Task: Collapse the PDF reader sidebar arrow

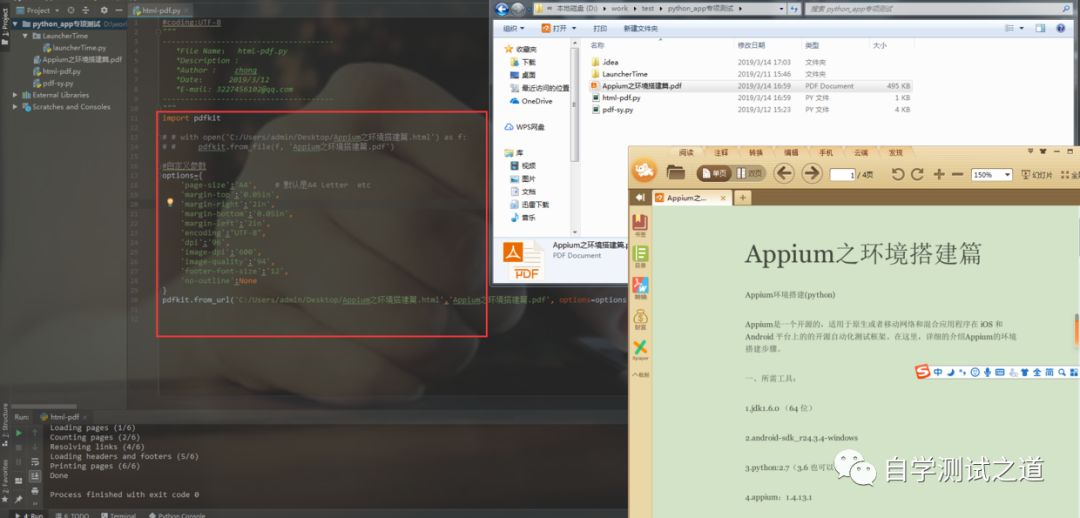Action: pyautogui.click(x=640, y=198)
